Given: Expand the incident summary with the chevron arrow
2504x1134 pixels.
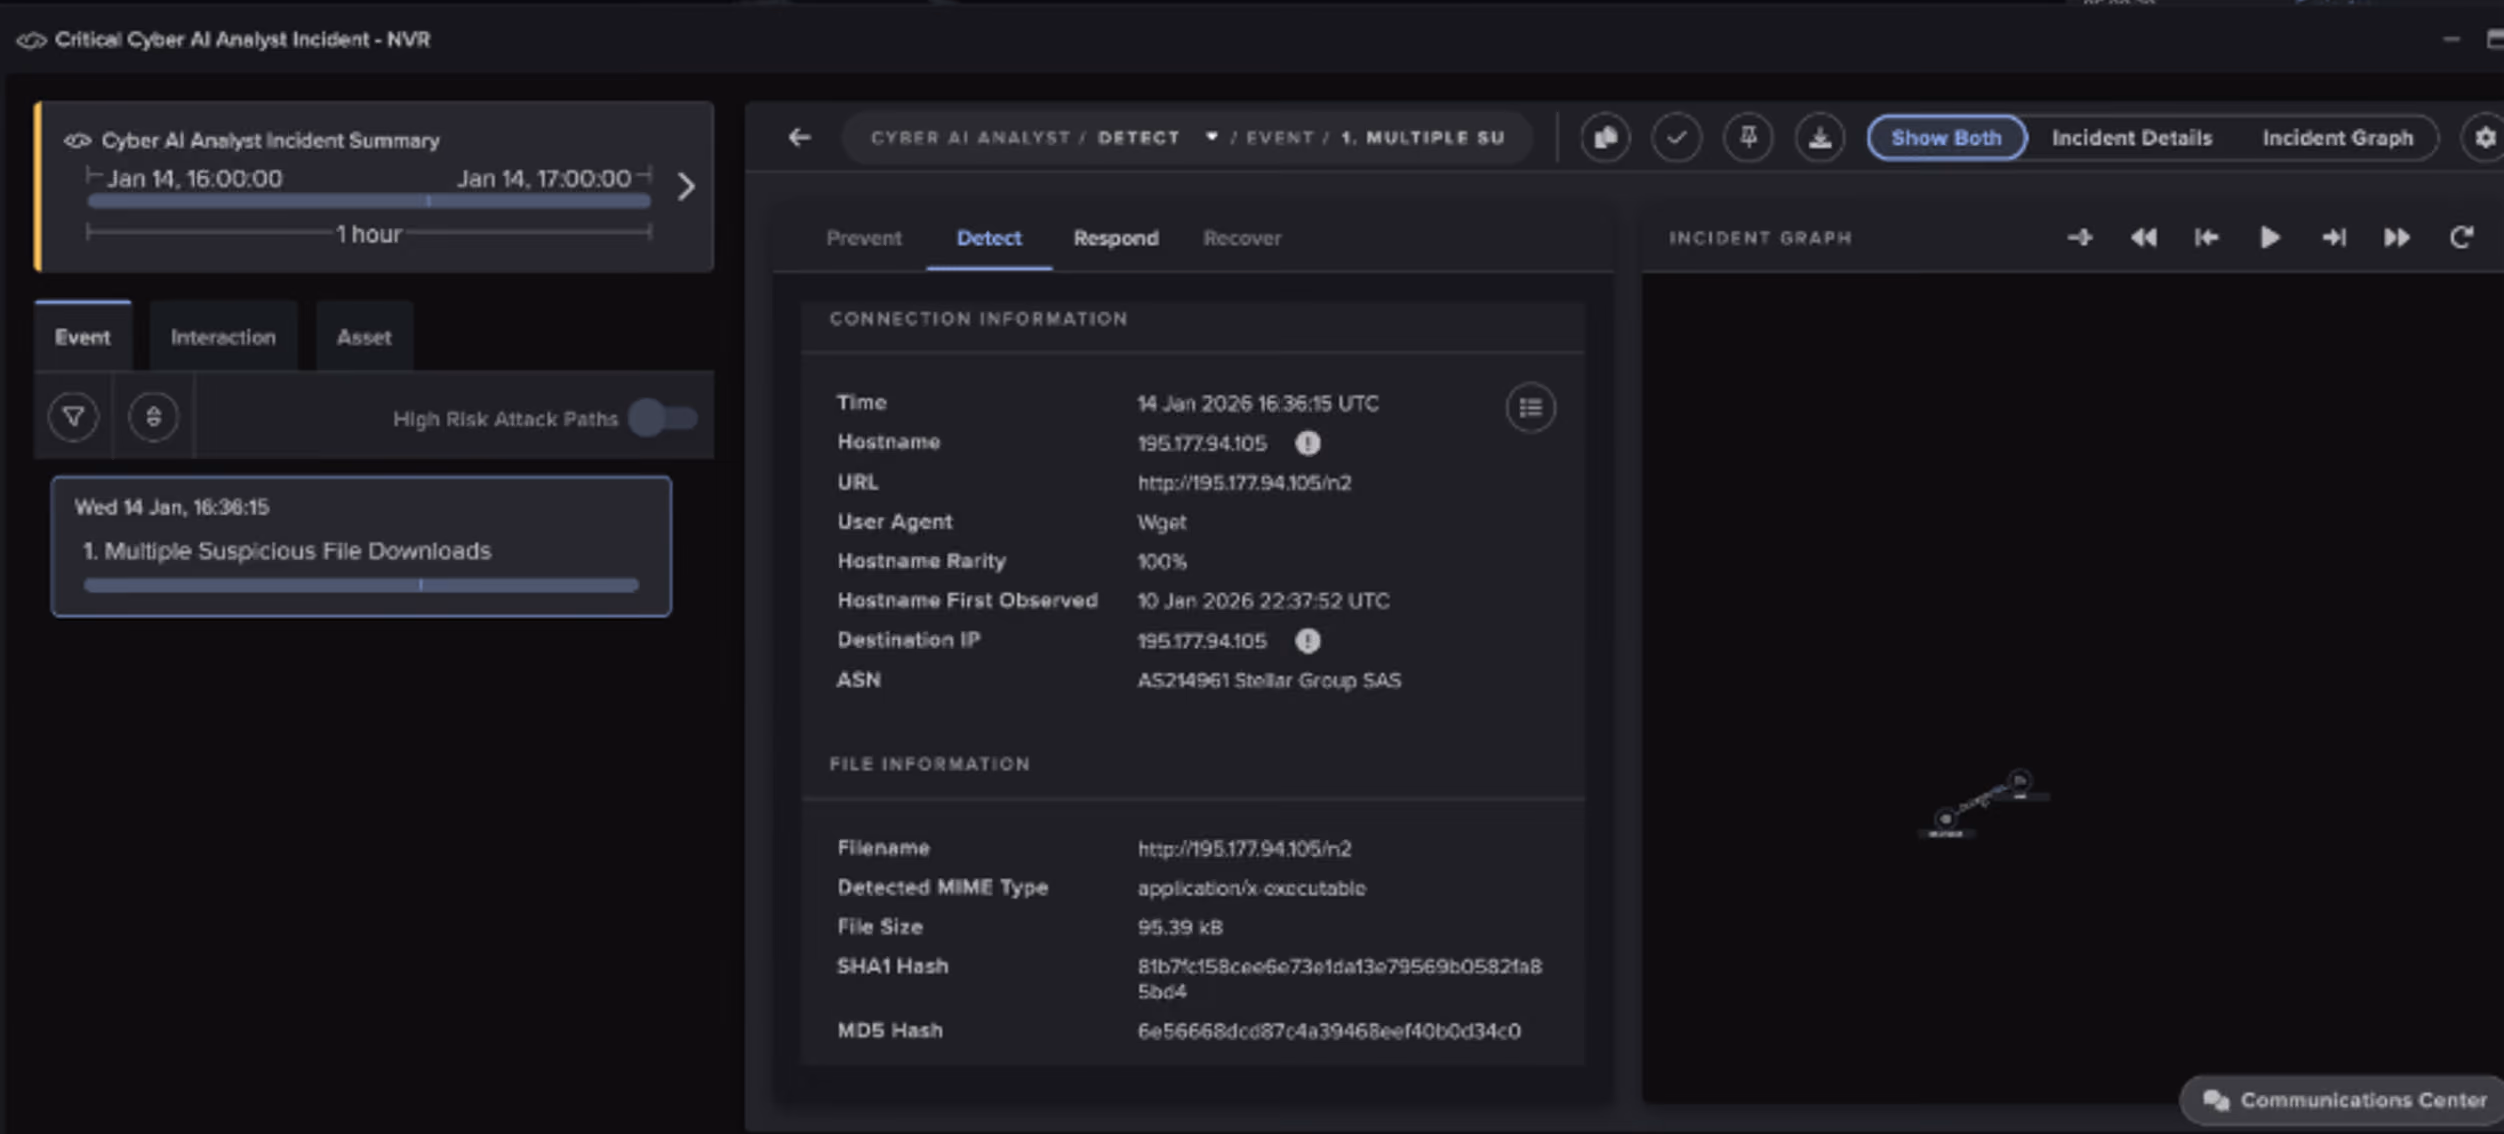Looking at the screenshot, I should [686, 187].
